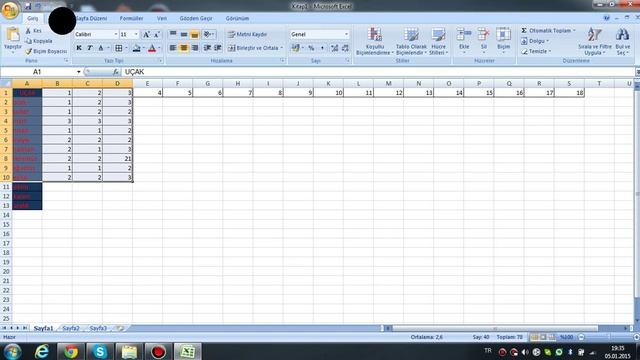Toggle align text right

tap(195, 48)
